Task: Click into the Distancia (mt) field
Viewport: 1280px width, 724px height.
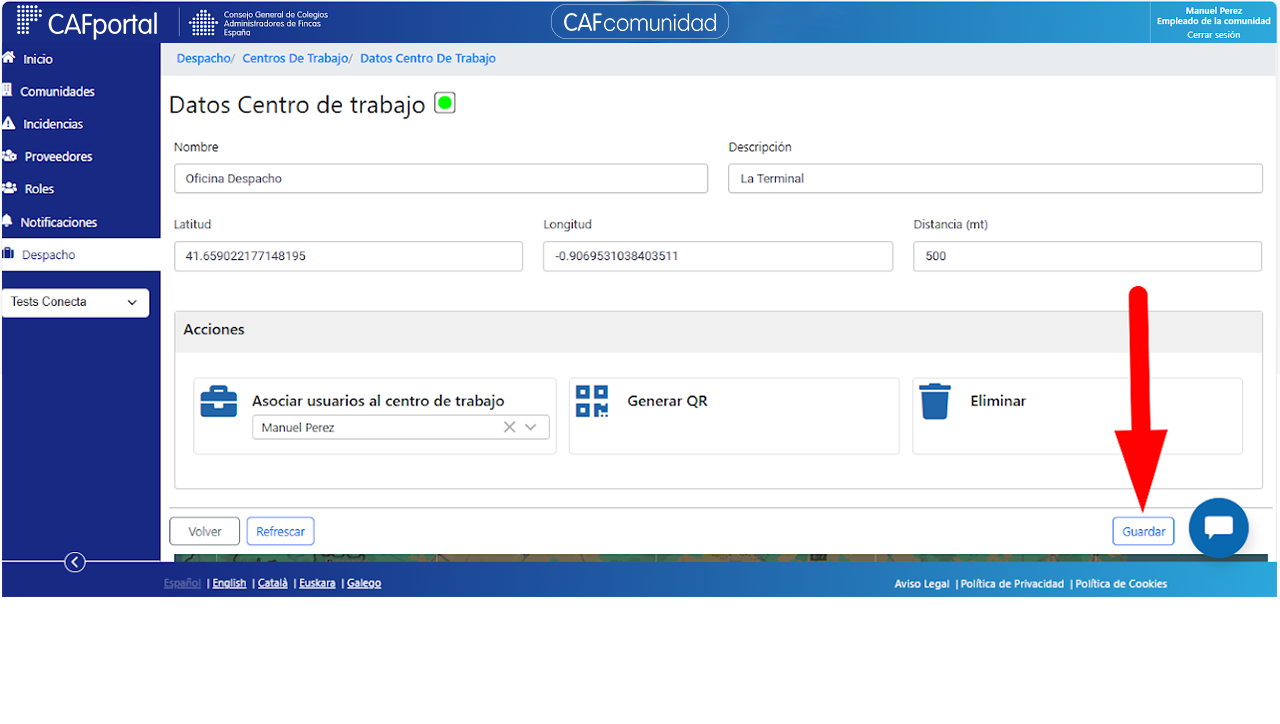Action: point(1087,256)
